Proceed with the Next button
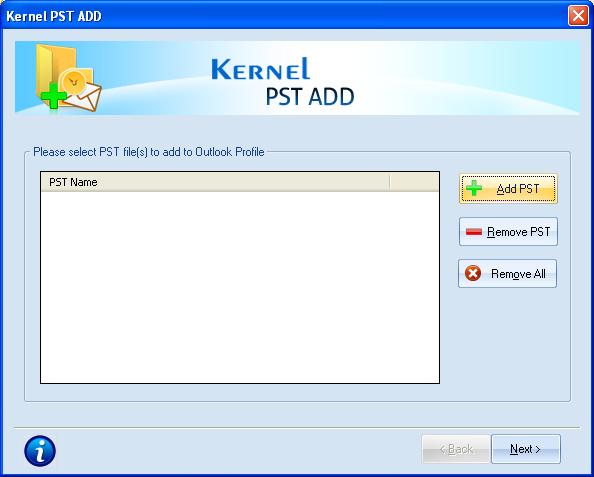The image size is (594, 477). tap(526, 449)
